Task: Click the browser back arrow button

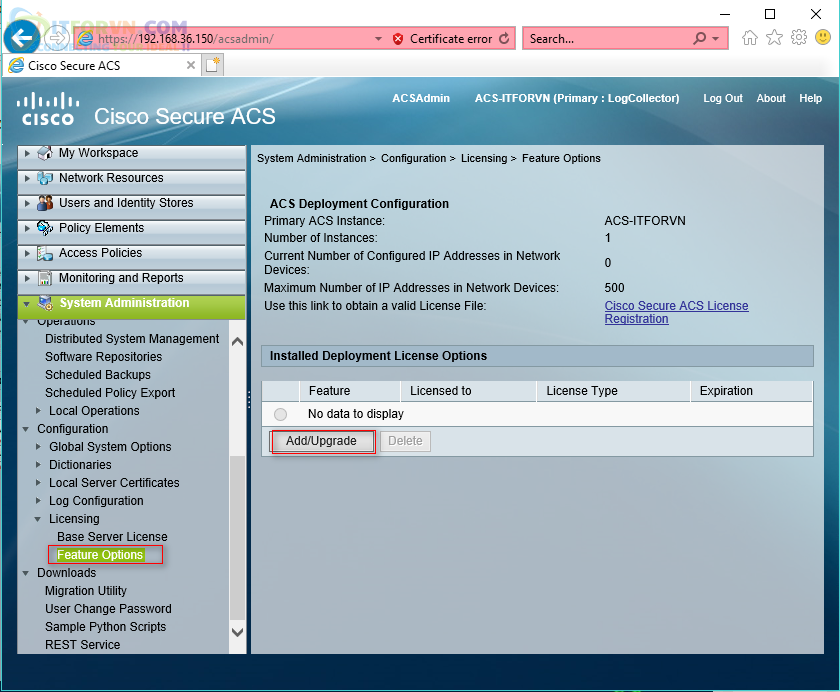Action: (22, 38)
